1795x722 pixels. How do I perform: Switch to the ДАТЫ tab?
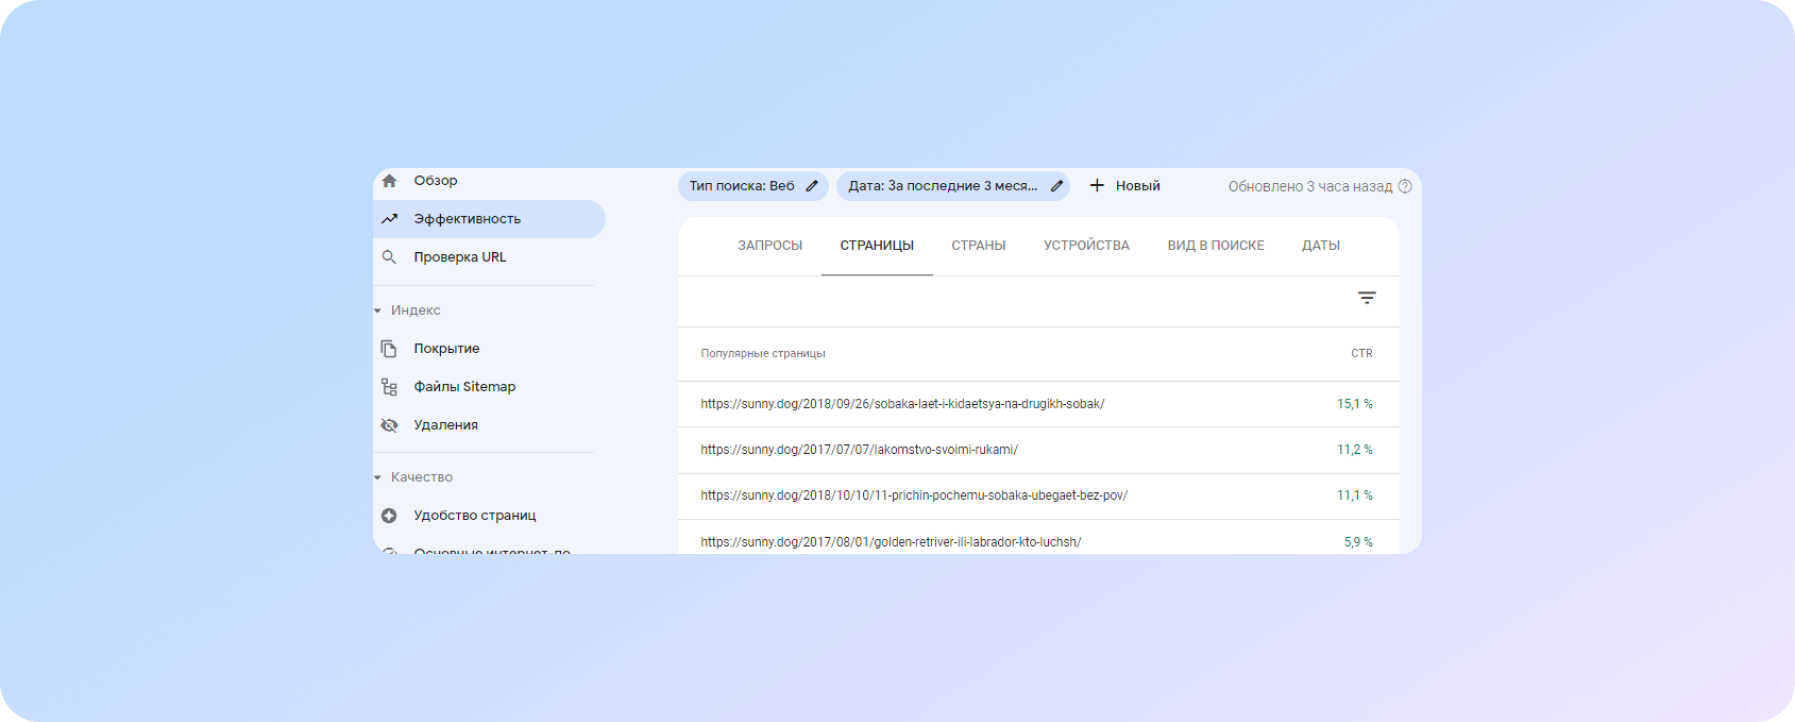point(1321,245)
